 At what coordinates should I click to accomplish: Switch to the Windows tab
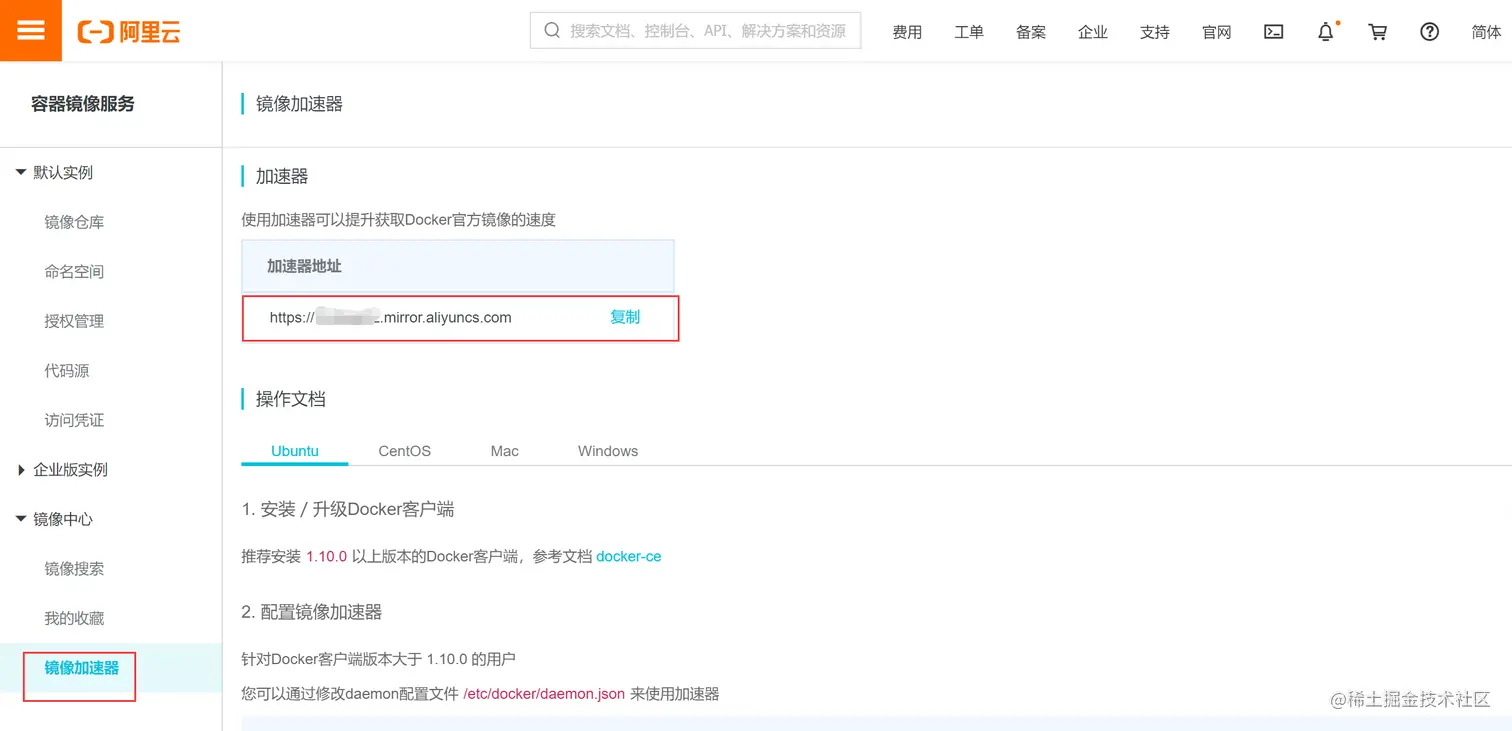tap(608, 451)
